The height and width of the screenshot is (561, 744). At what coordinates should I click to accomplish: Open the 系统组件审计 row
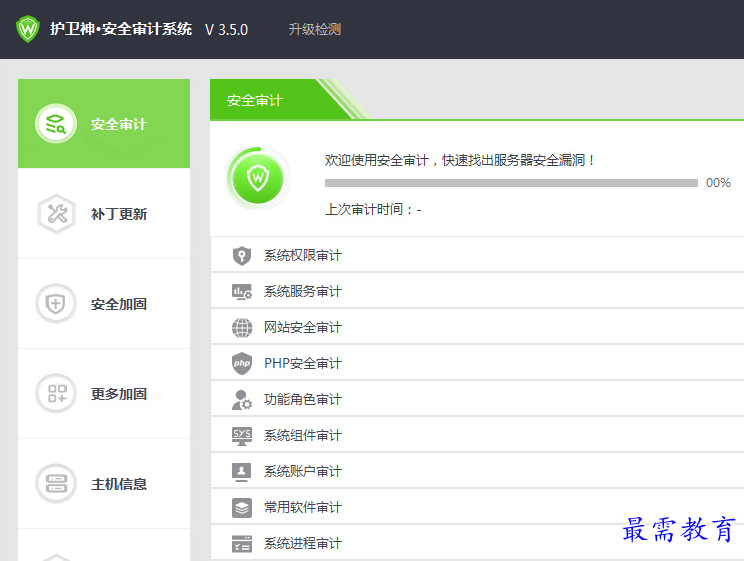click(477, 435)
